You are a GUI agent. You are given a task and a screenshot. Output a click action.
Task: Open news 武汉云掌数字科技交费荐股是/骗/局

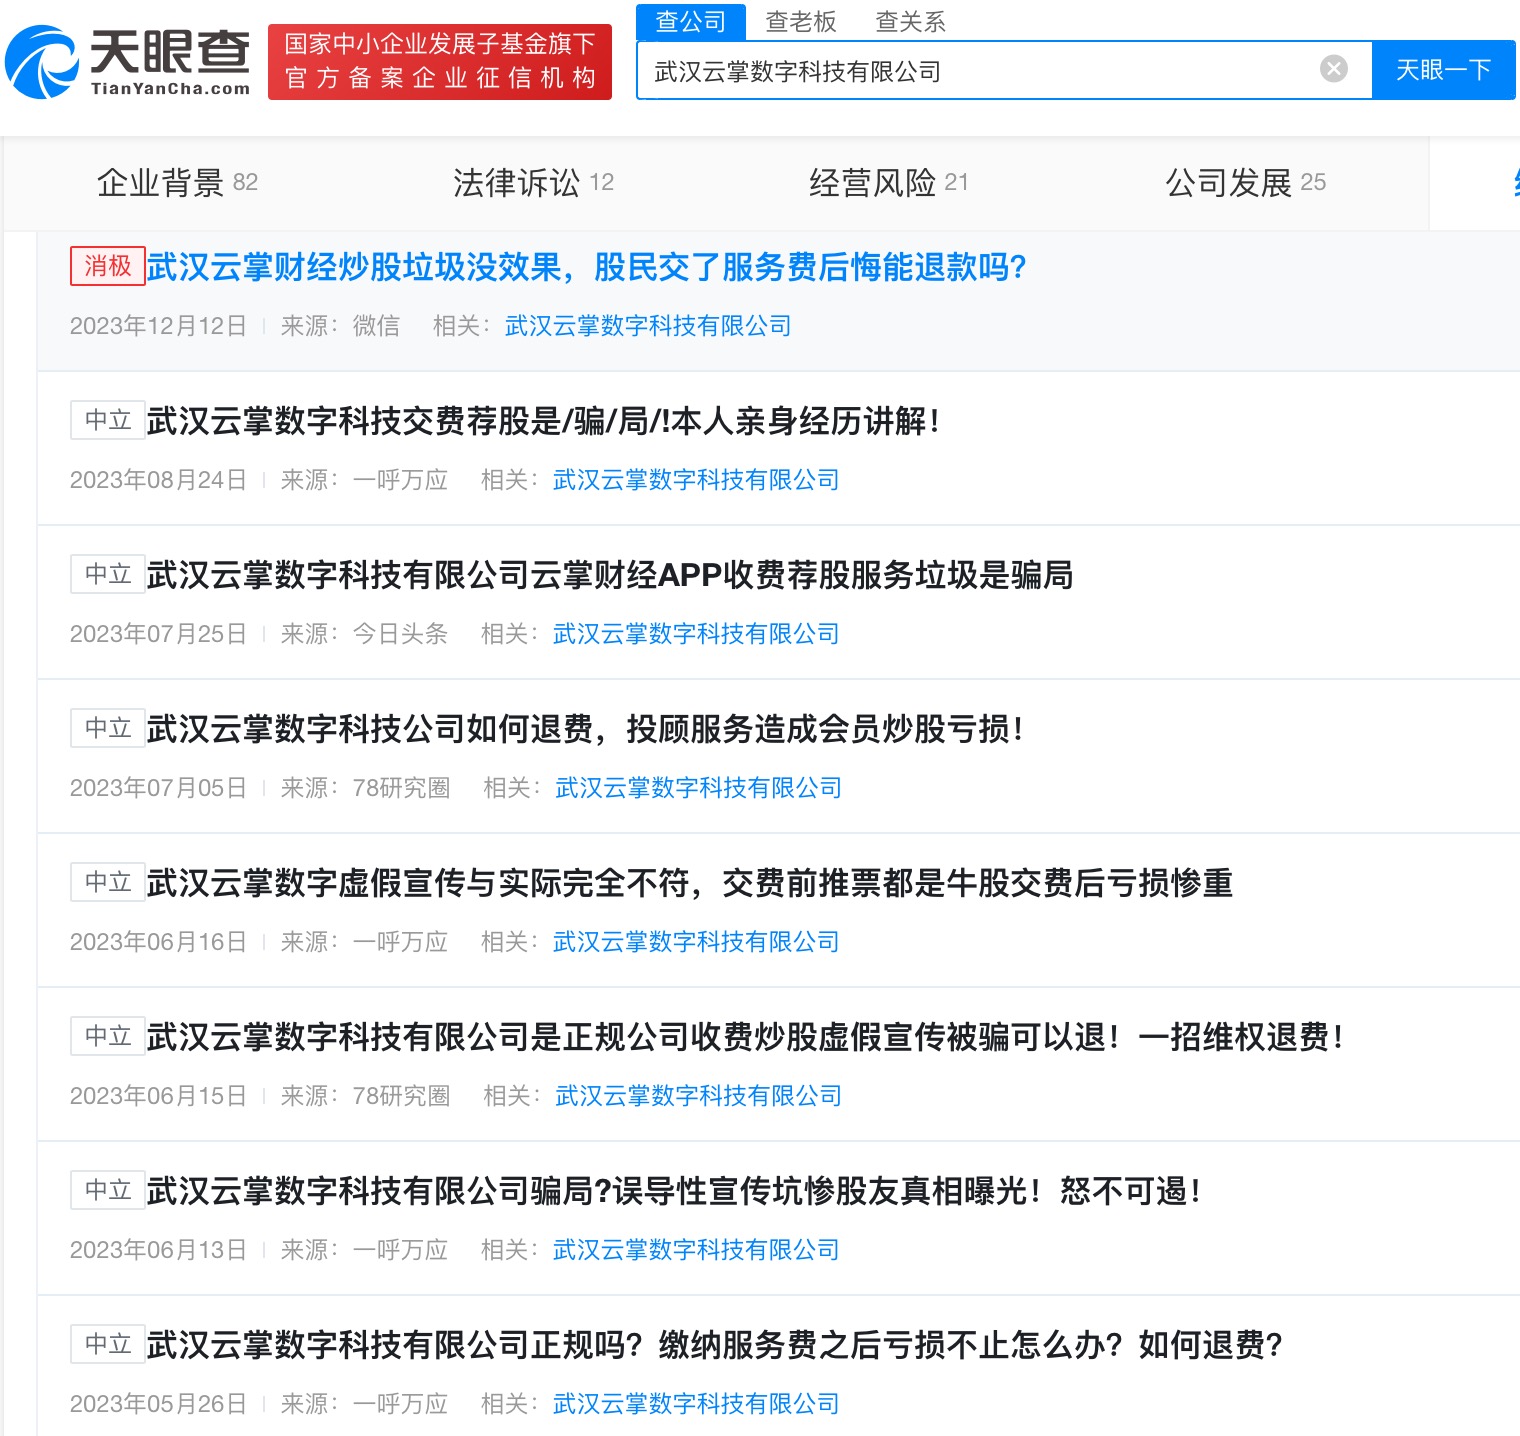click(543, 421)
